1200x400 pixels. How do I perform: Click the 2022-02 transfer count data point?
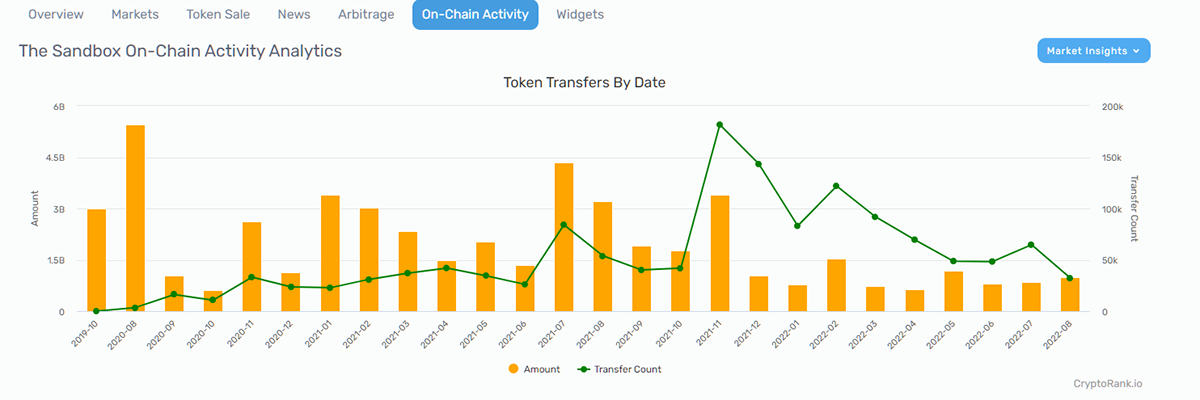click(836, 186)
